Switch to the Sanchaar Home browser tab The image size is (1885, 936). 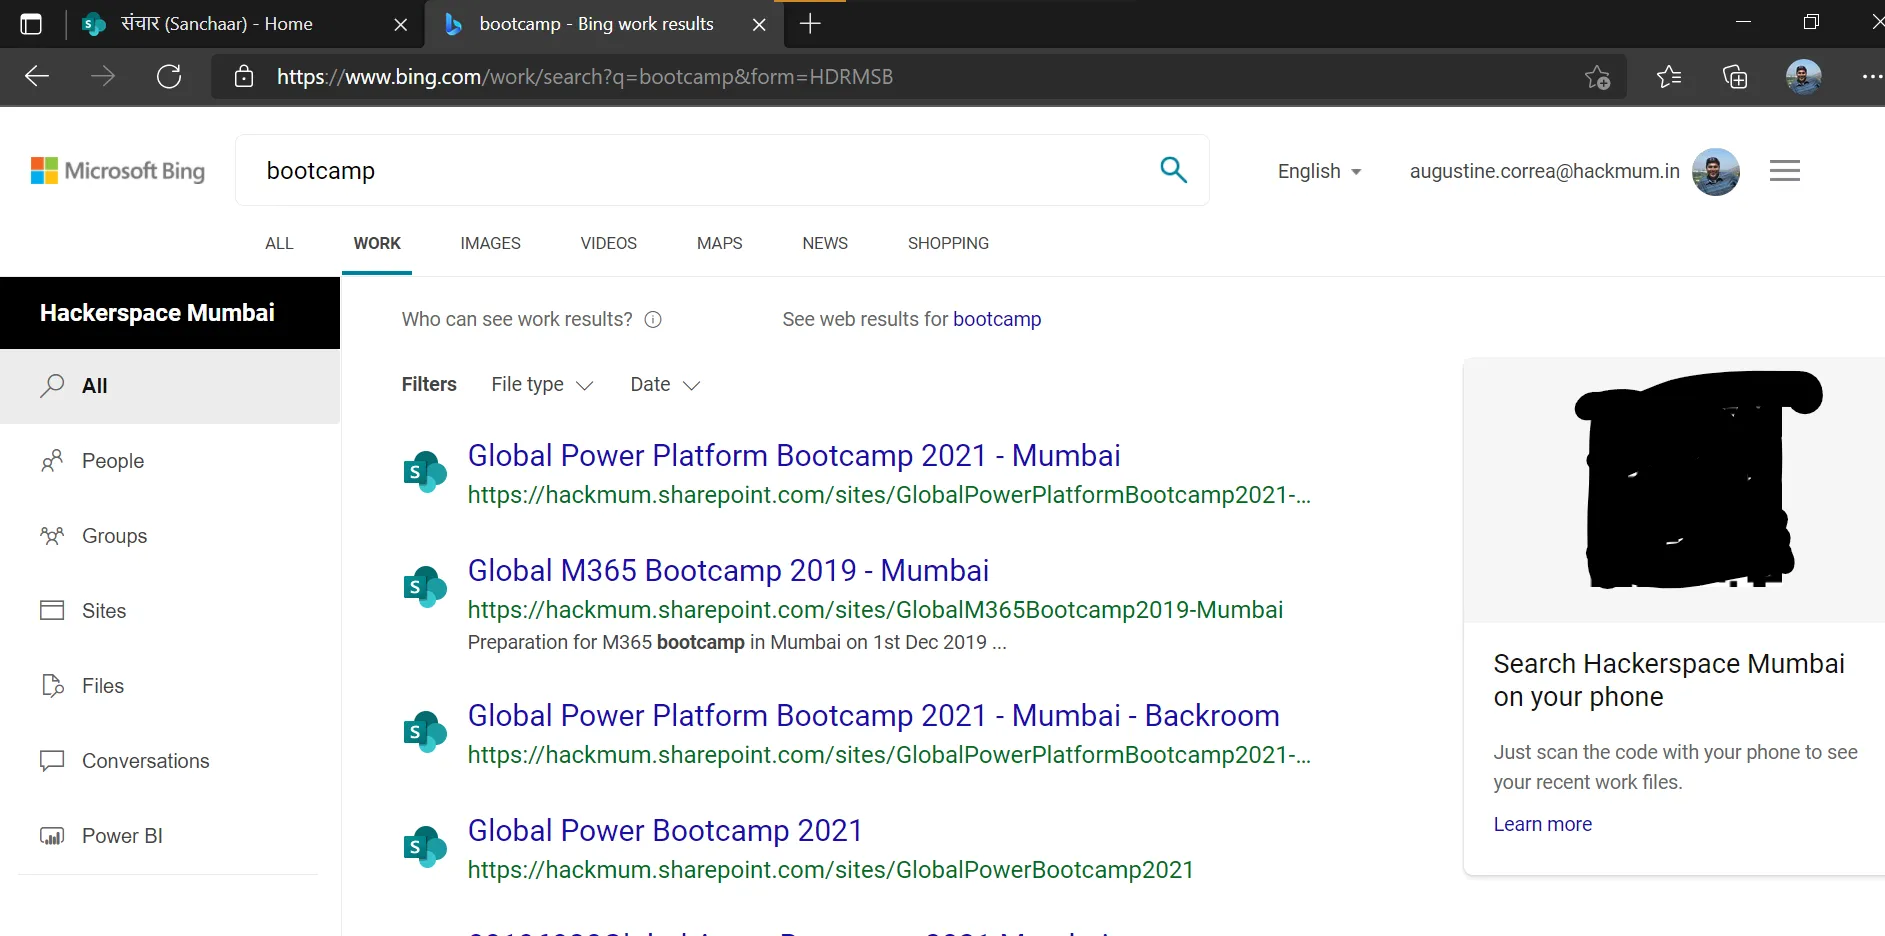[217, 24]
